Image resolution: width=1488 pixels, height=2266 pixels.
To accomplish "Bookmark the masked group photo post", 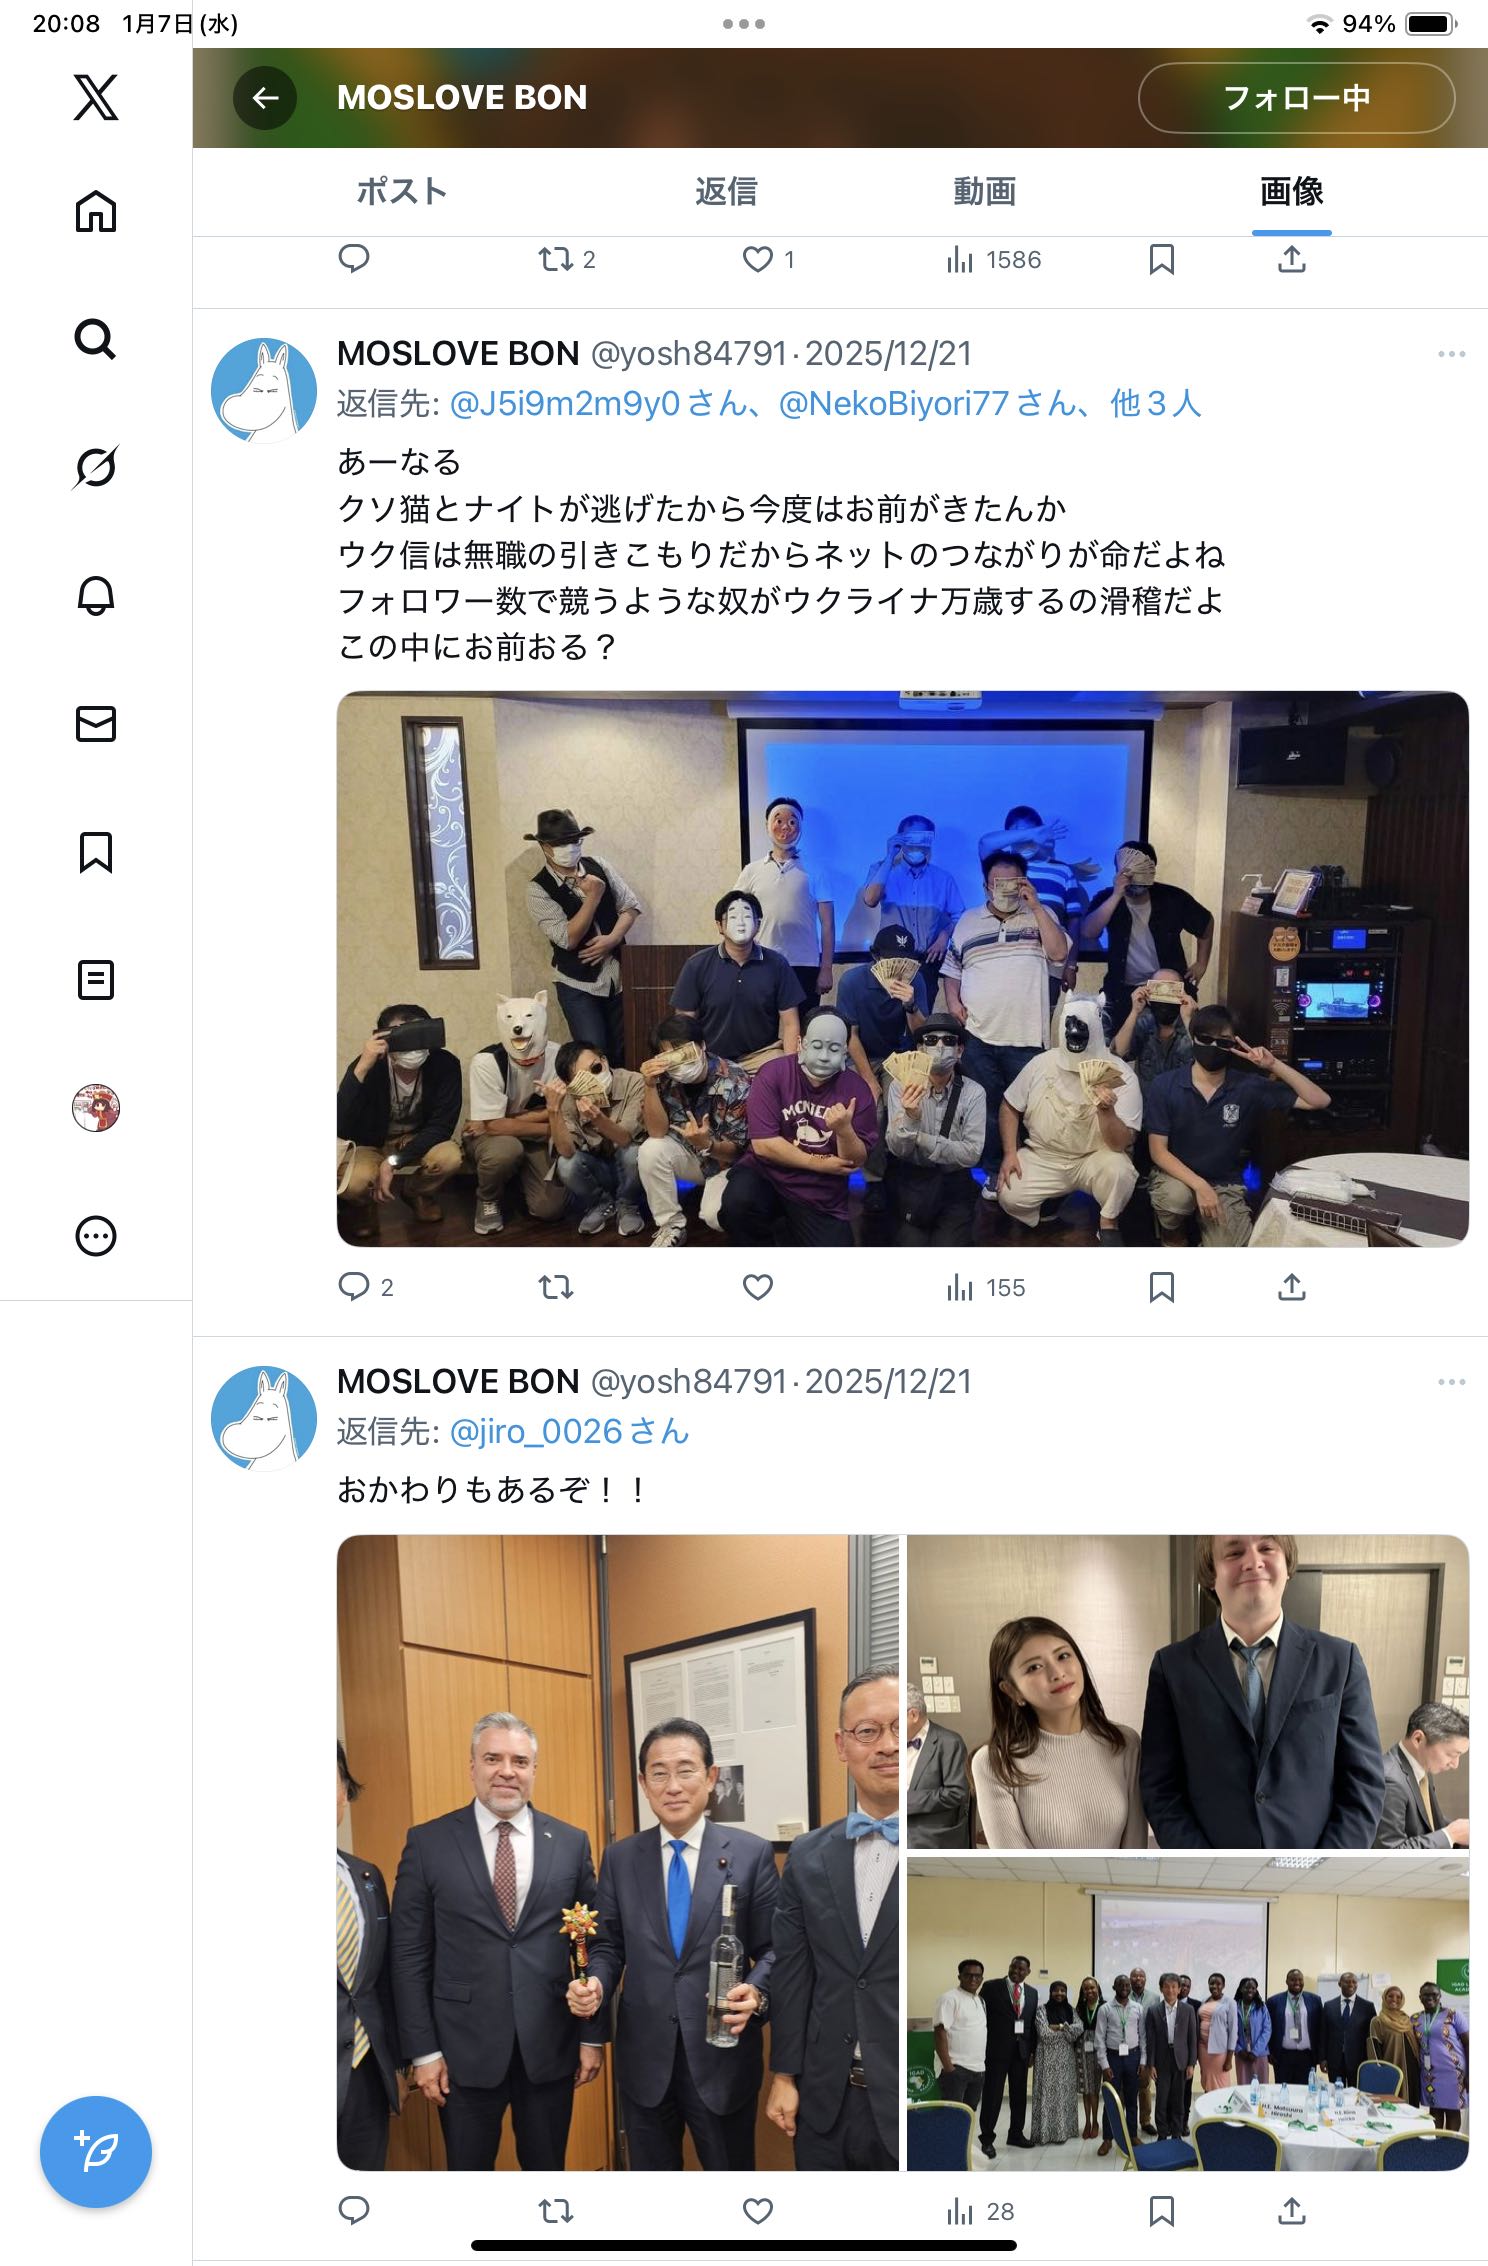I will (1161, 1287).
